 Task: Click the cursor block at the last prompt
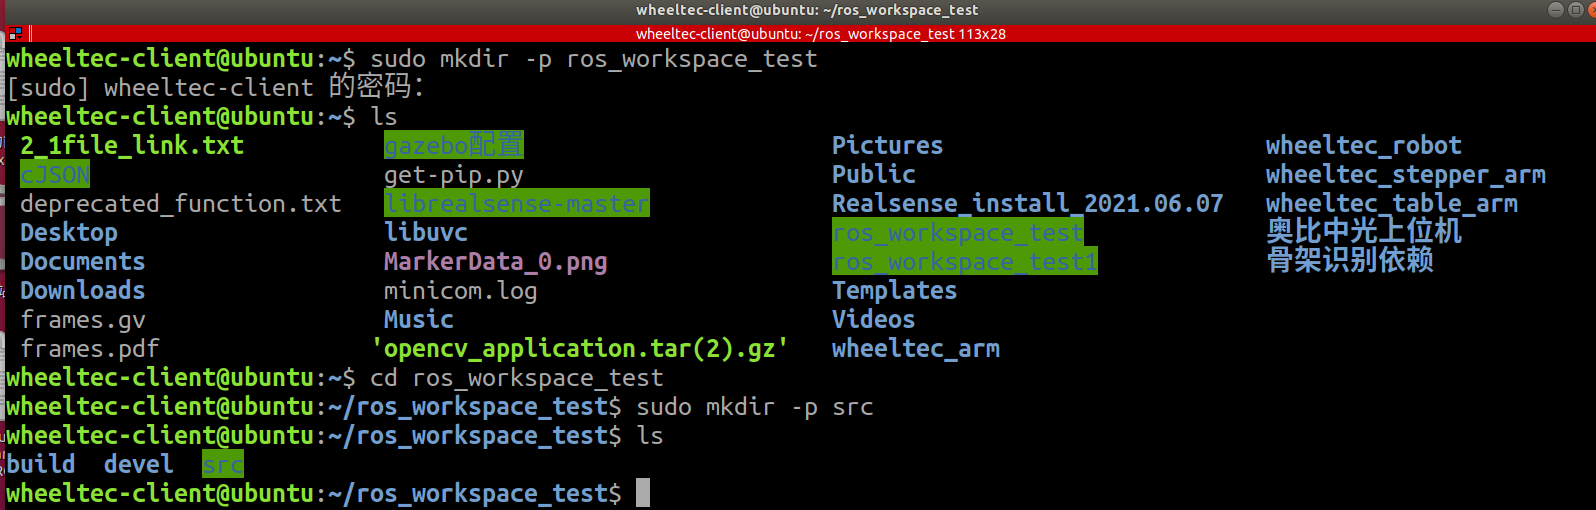point(643,493)
